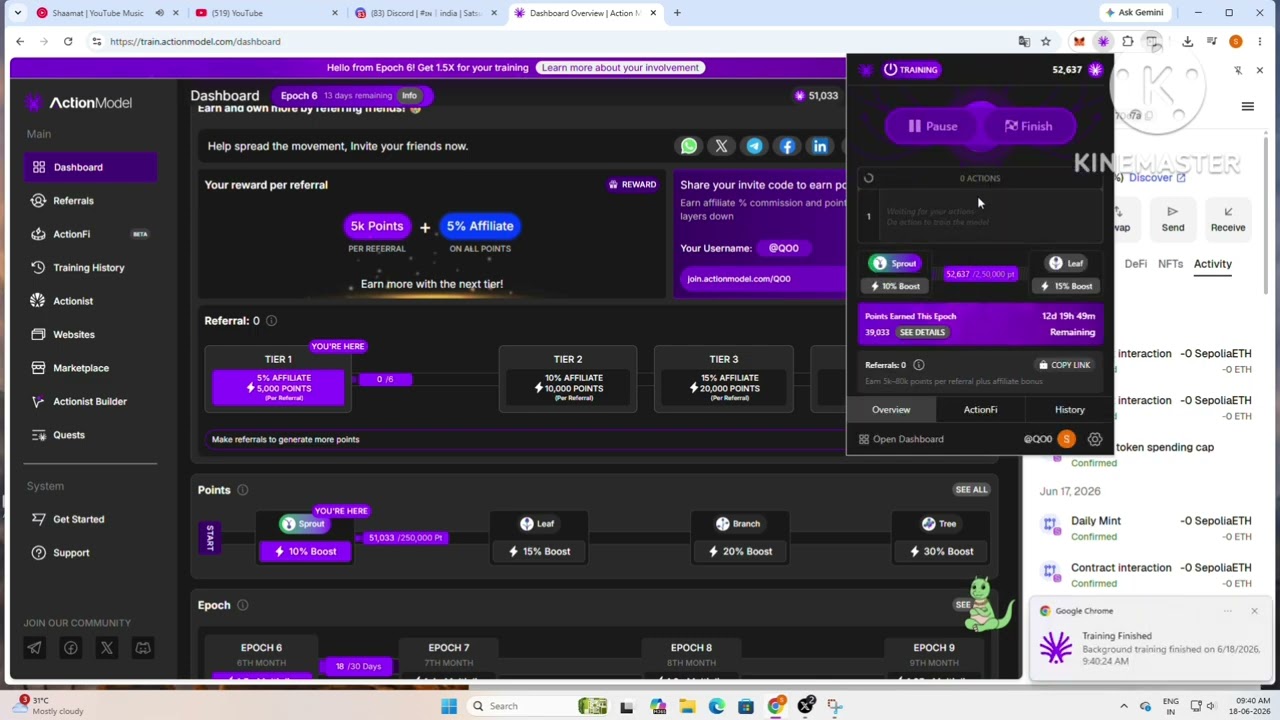
Task: Open the Telegram community icon in sidebar footer
Action: tap(34, 648)
